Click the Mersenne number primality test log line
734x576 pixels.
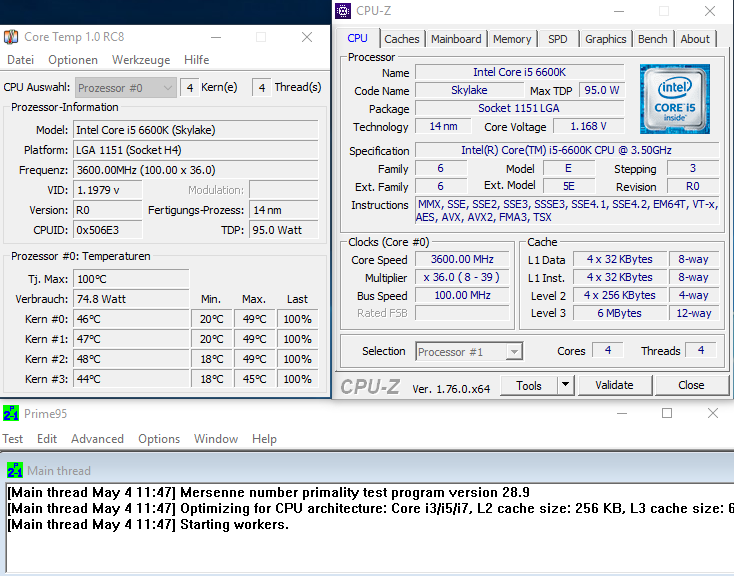[x=269, y=493]
